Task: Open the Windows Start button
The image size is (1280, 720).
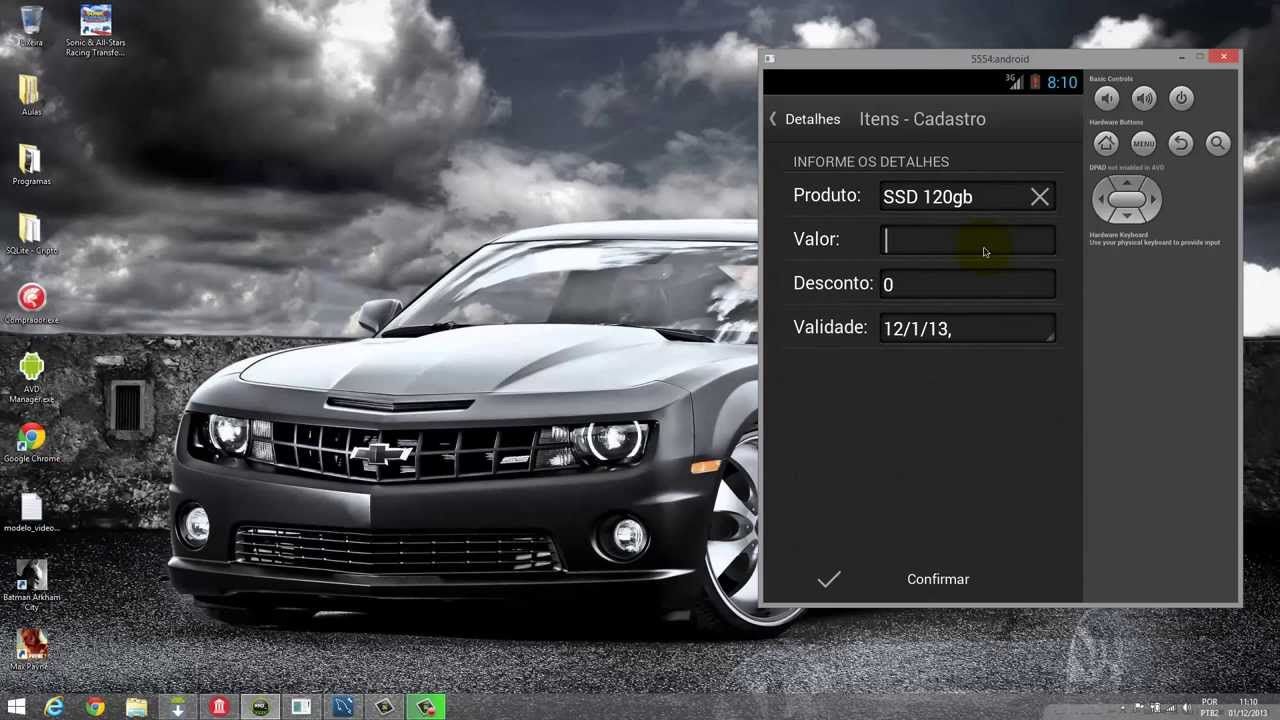Action: (16, 708)
